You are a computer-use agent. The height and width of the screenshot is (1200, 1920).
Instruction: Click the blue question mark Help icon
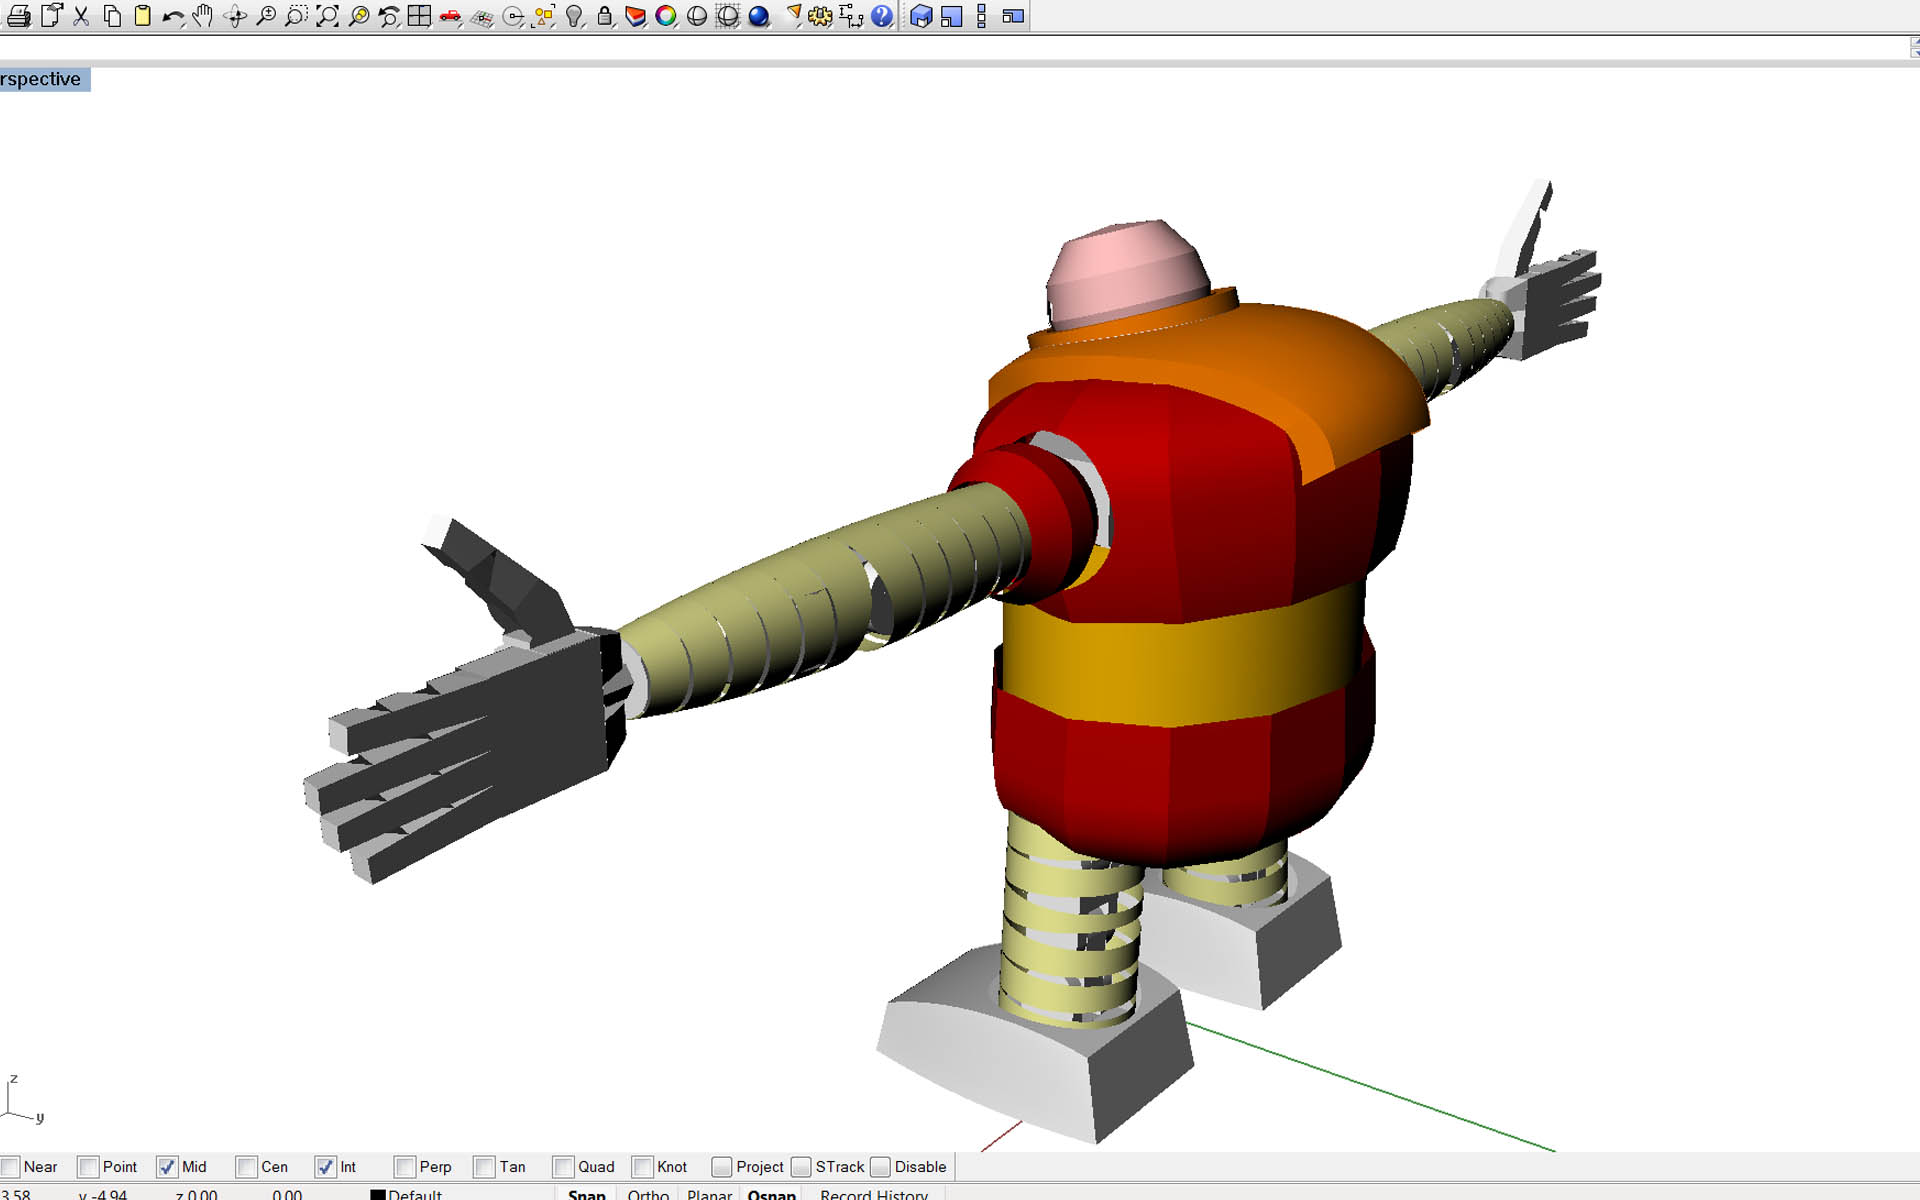coord(882,16)
